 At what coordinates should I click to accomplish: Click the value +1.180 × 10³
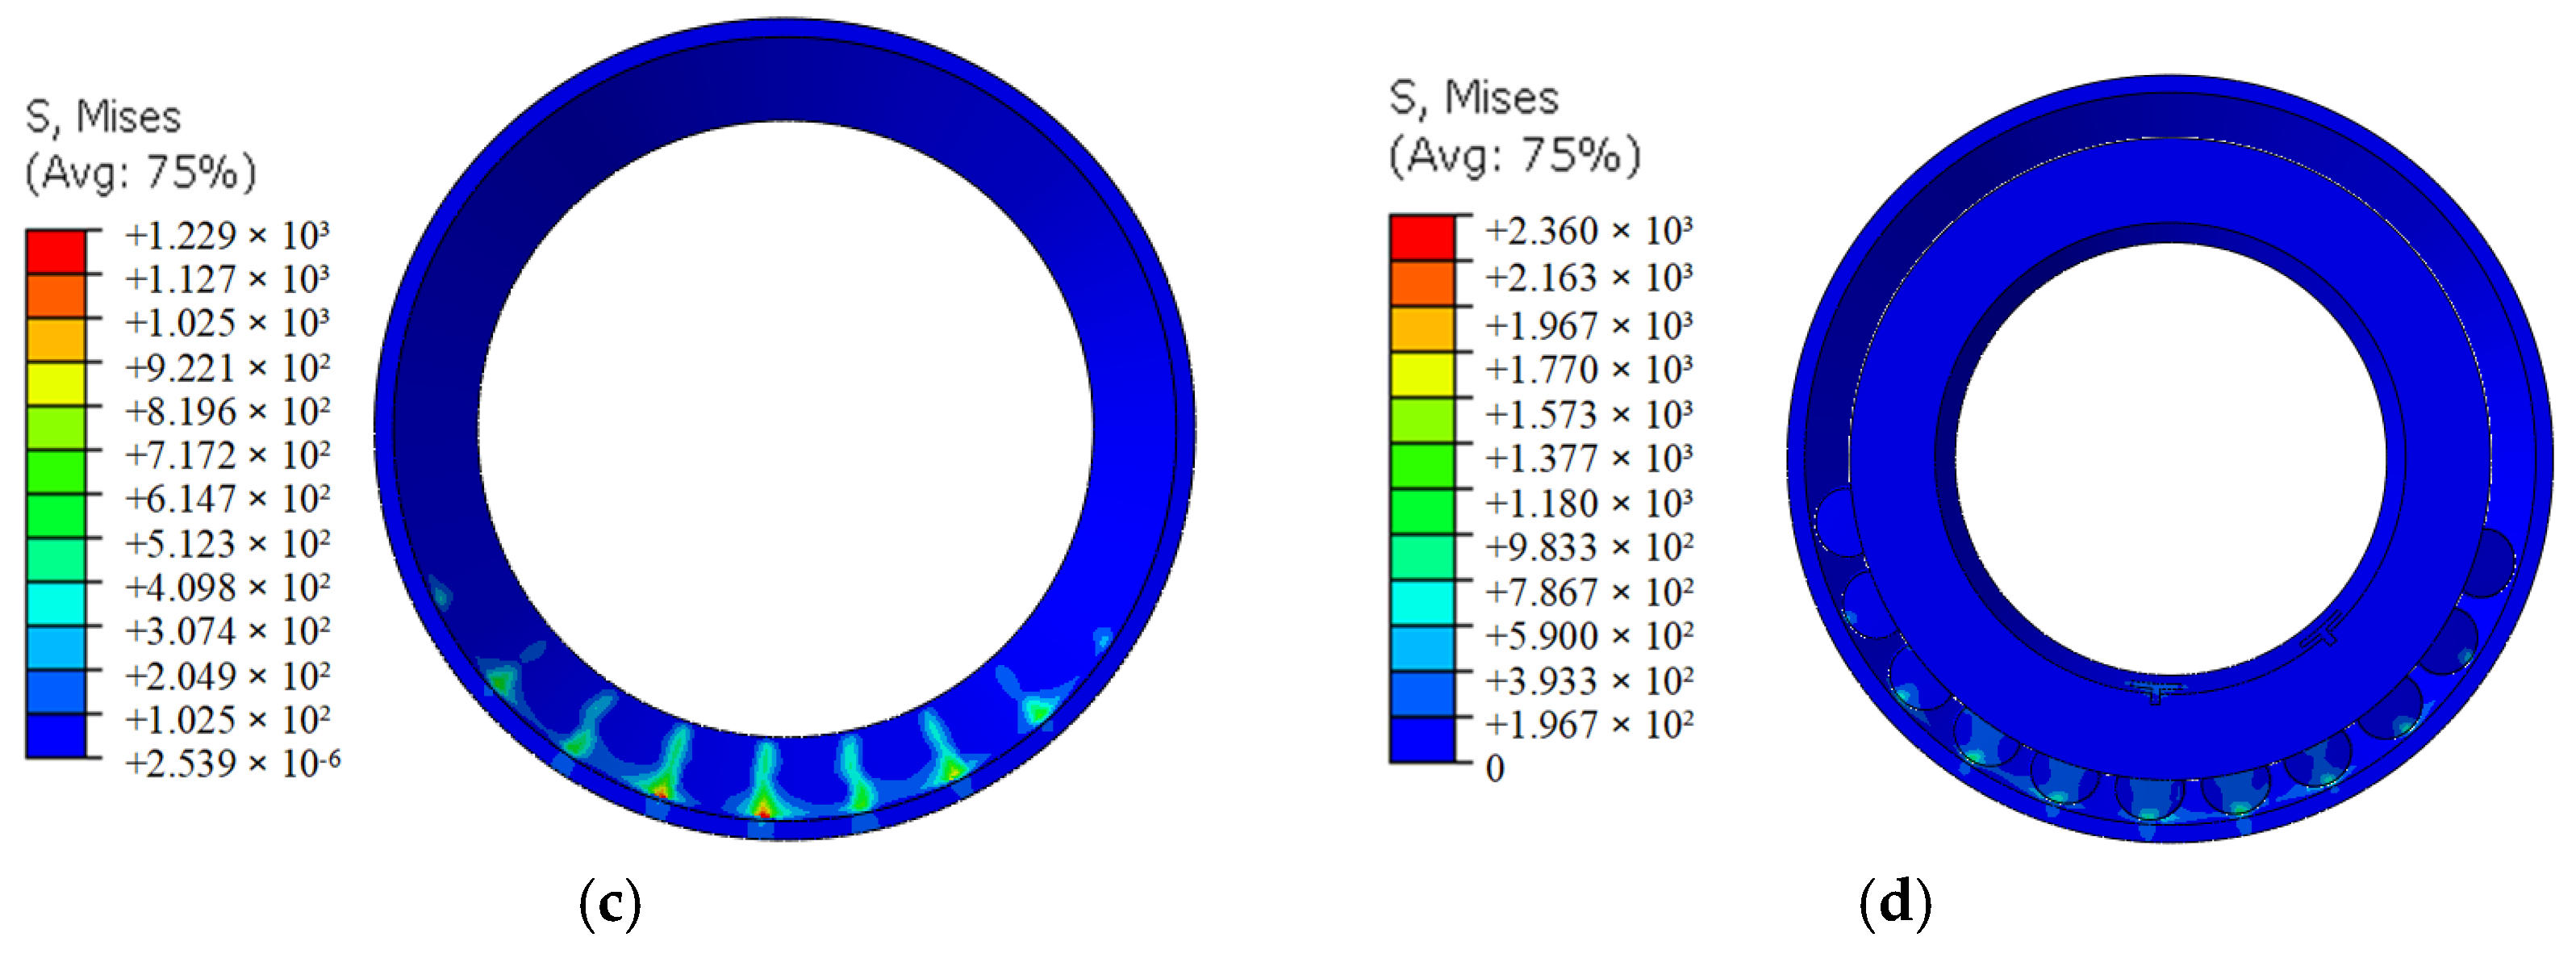pyautogui.click(x=1589, y=503)
